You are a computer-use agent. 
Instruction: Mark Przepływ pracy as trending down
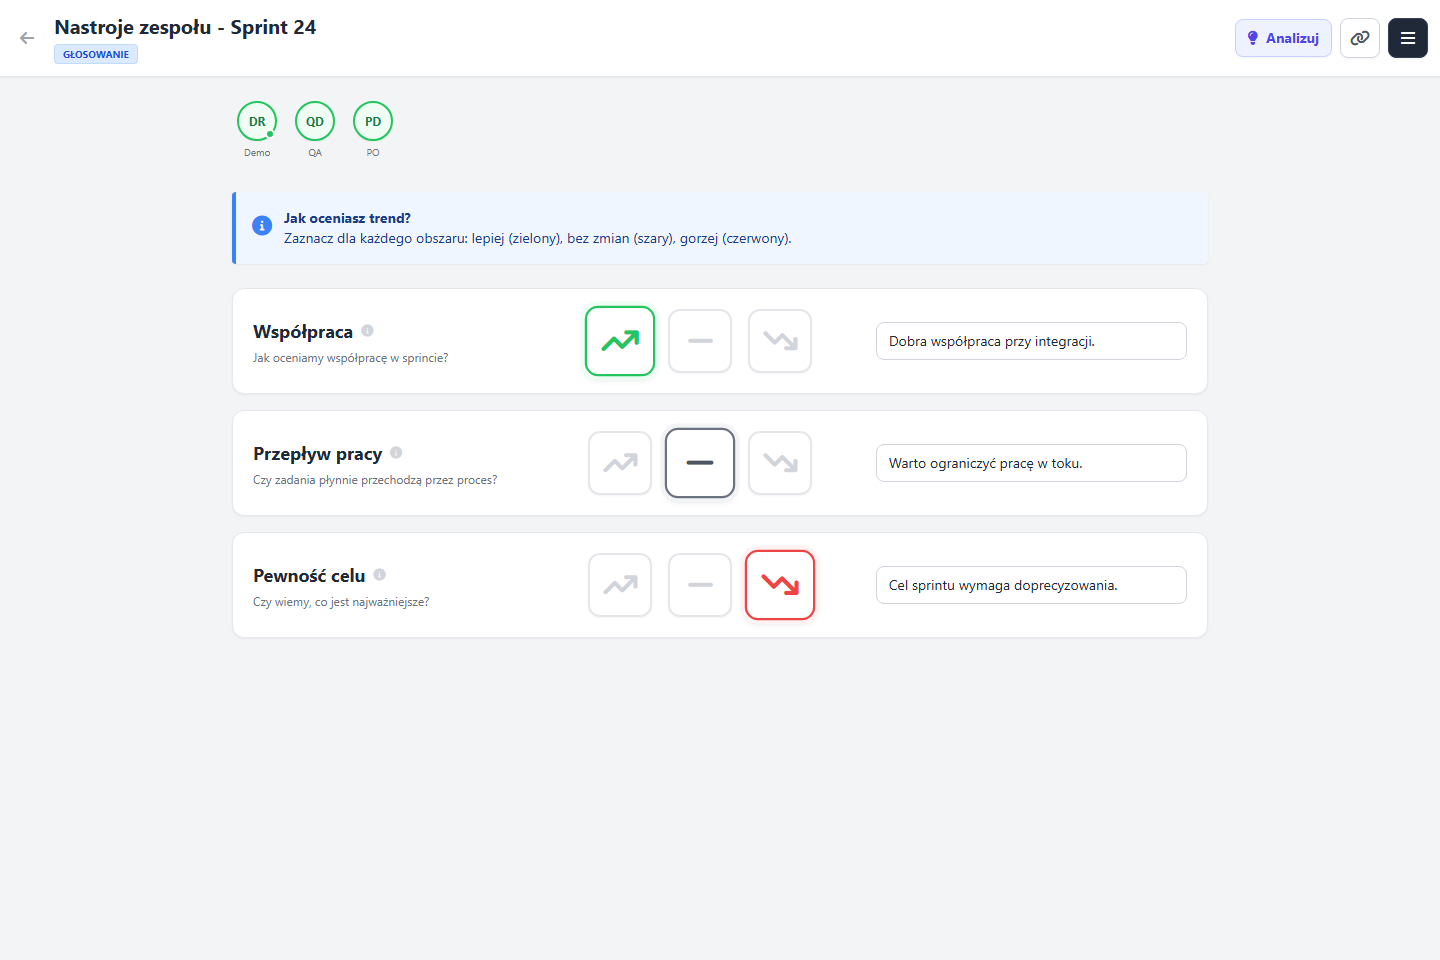click(x=780, y=463)
